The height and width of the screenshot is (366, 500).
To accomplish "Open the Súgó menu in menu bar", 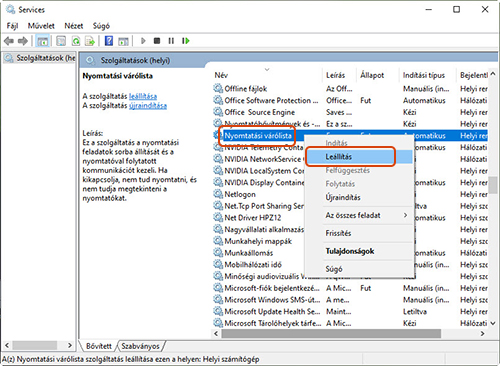I will pos(101,26).
